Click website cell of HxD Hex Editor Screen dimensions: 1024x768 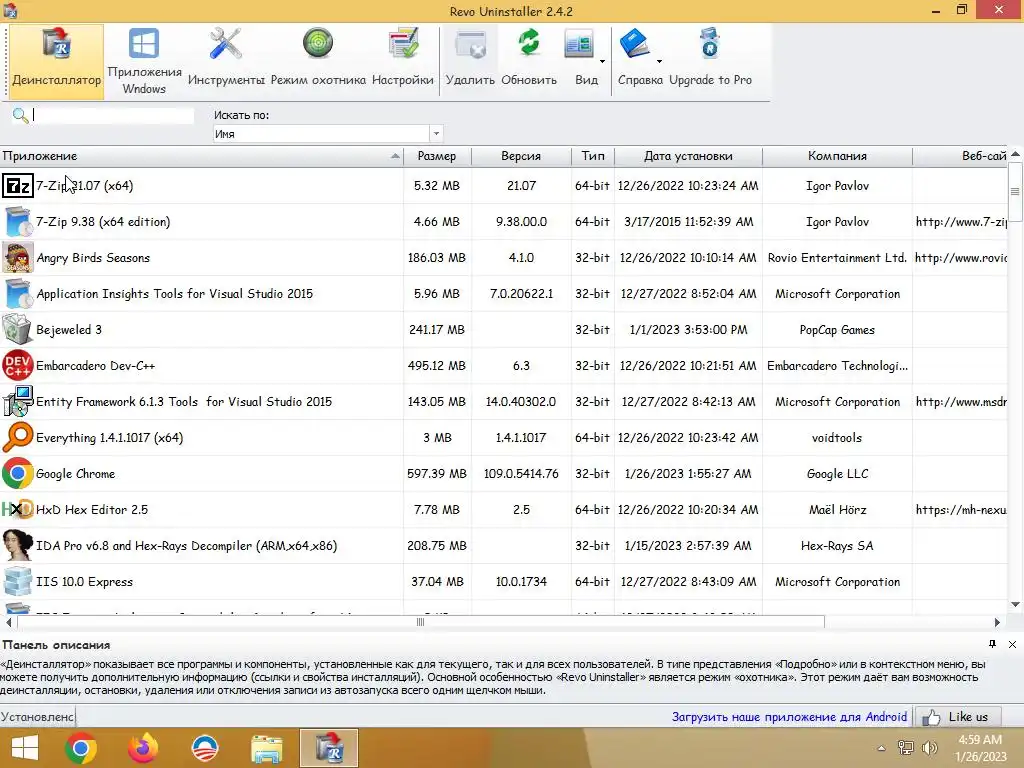pyautogui.click(x=961, y=509)
